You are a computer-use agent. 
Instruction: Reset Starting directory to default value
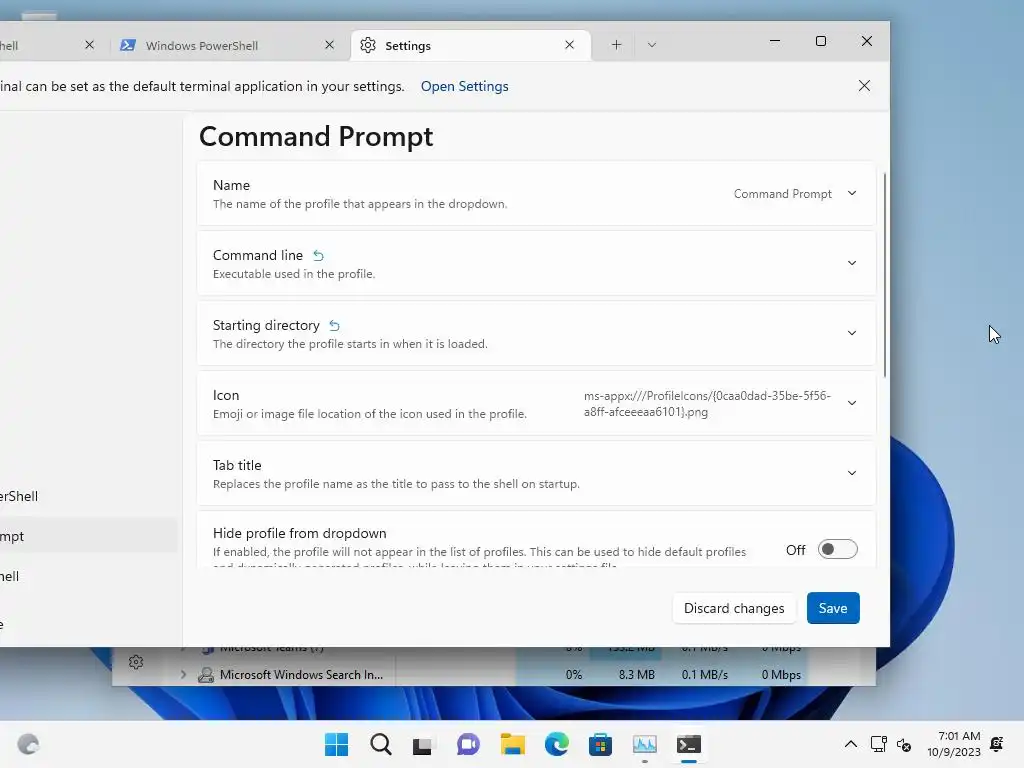[334, 325]
